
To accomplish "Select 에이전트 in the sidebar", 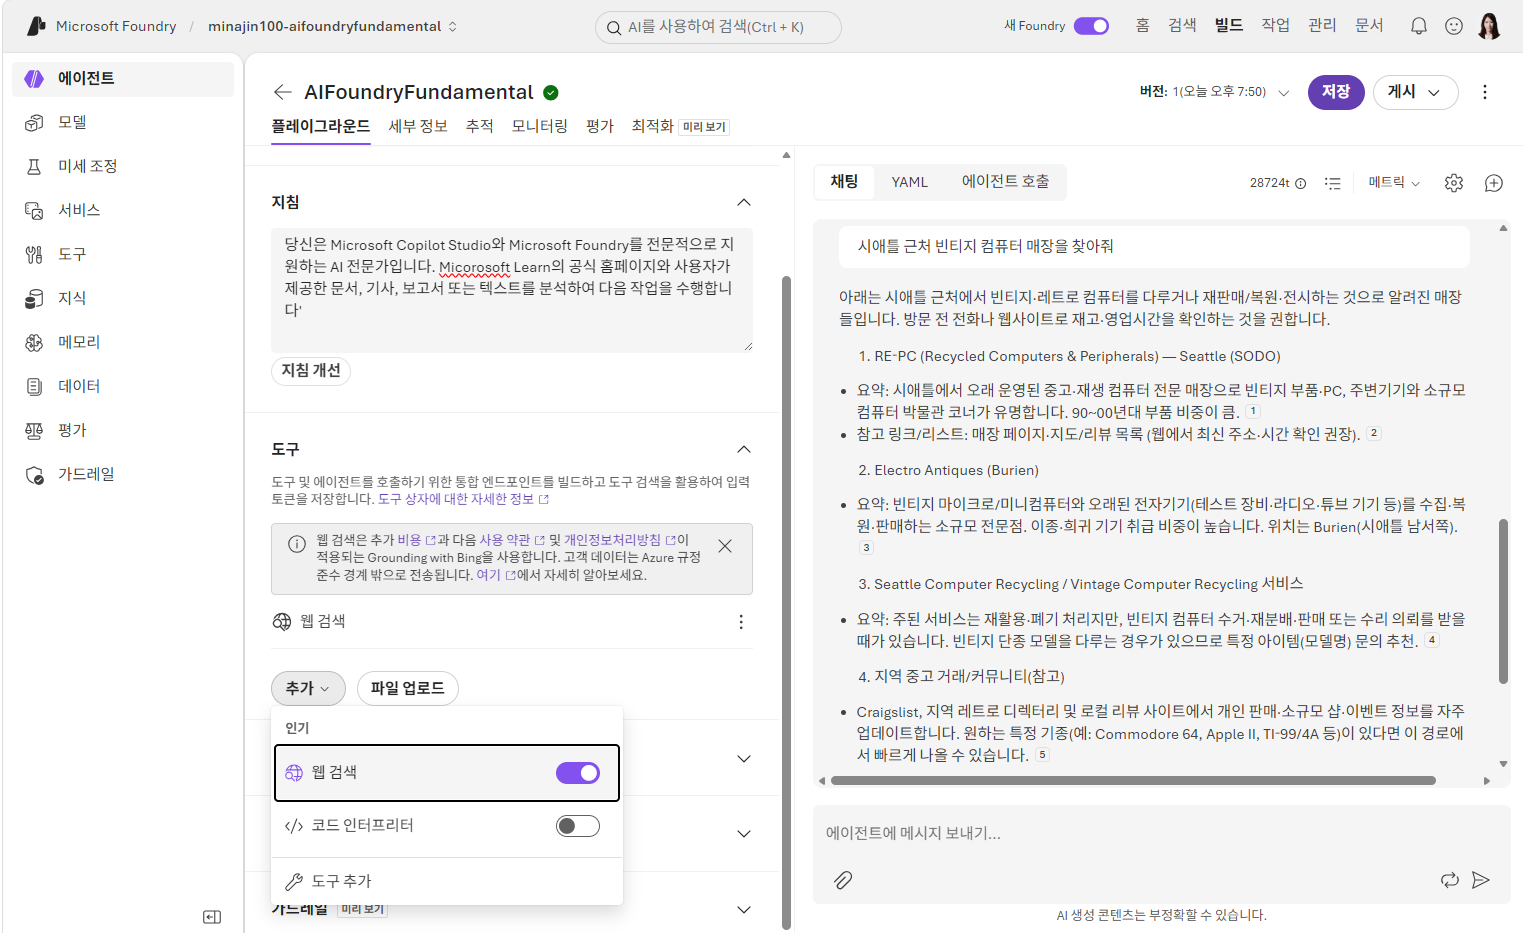I will coord(122,79).
